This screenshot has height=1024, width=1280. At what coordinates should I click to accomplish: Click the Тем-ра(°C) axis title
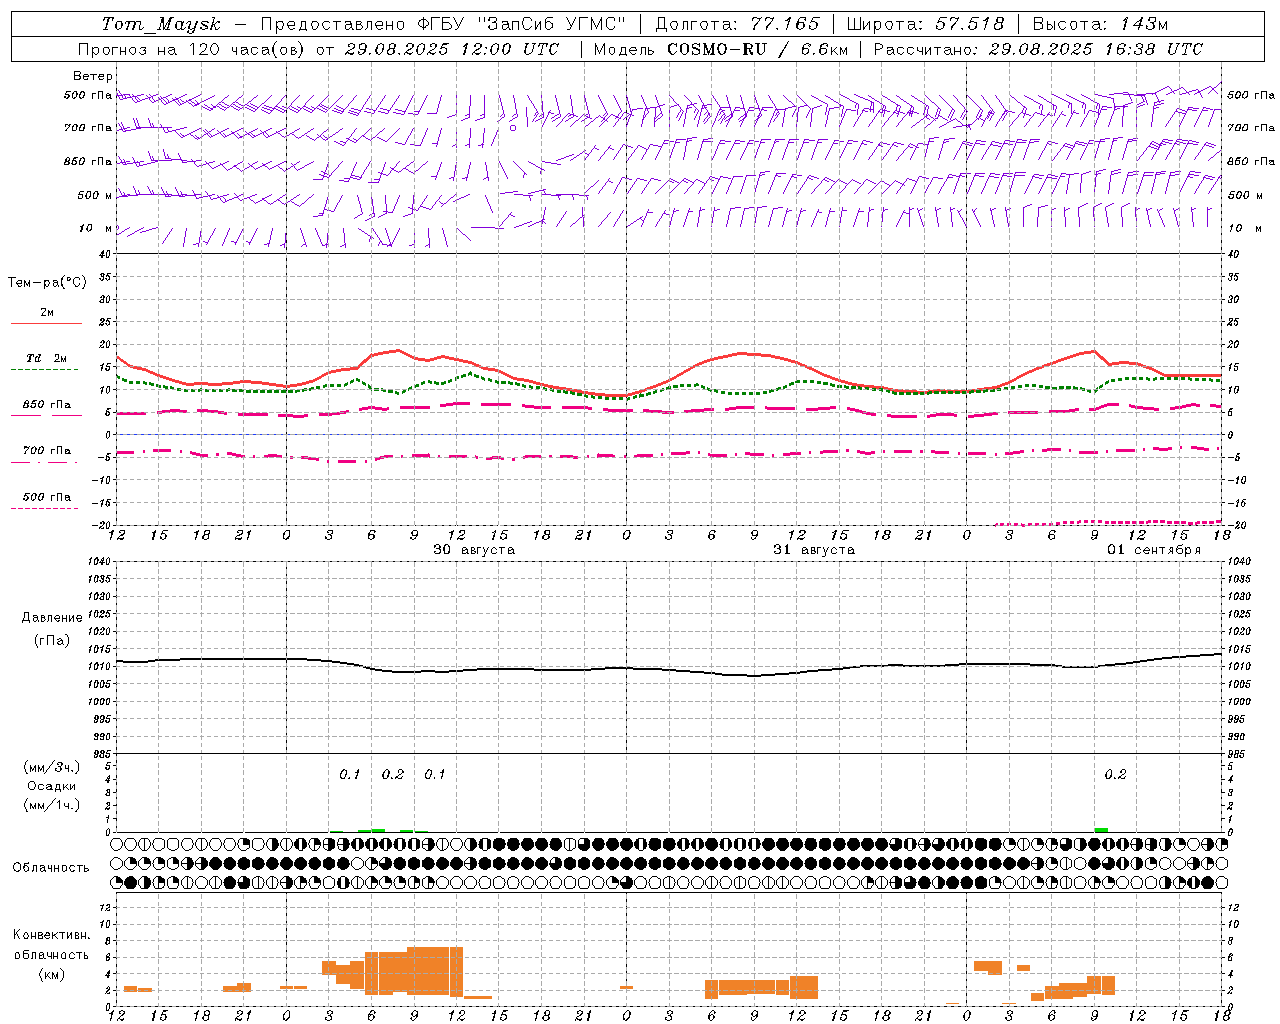(x=47, y=283)
